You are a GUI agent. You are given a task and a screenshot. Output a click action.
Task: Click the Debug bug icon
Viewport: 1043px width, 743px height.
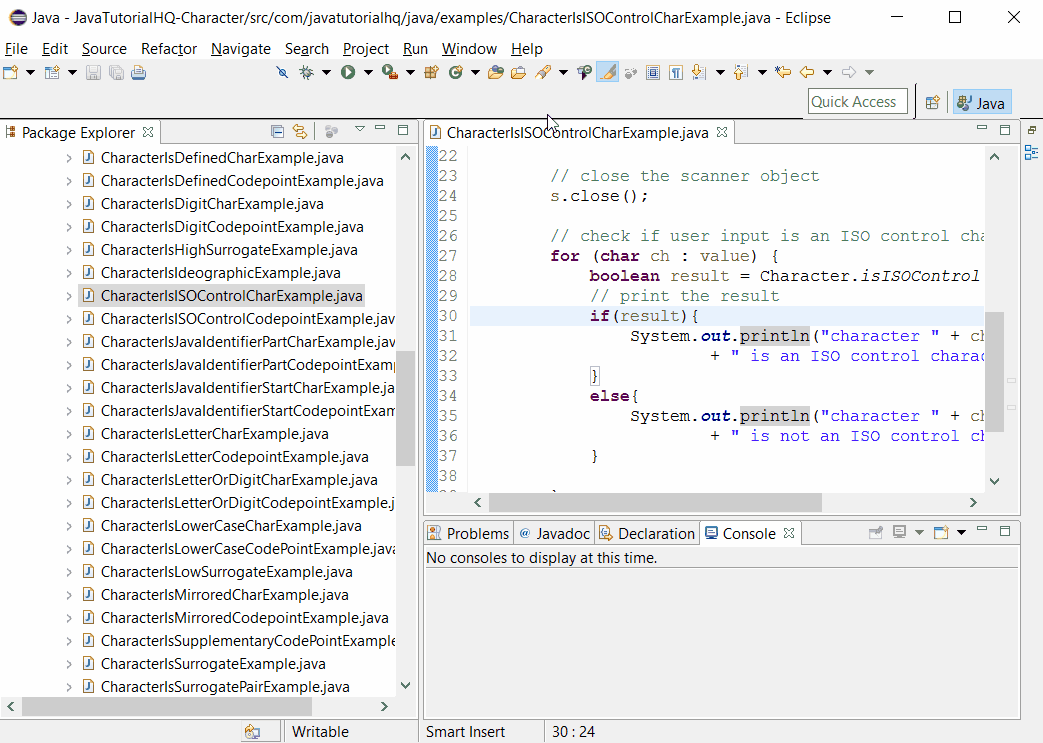[306, 73]
